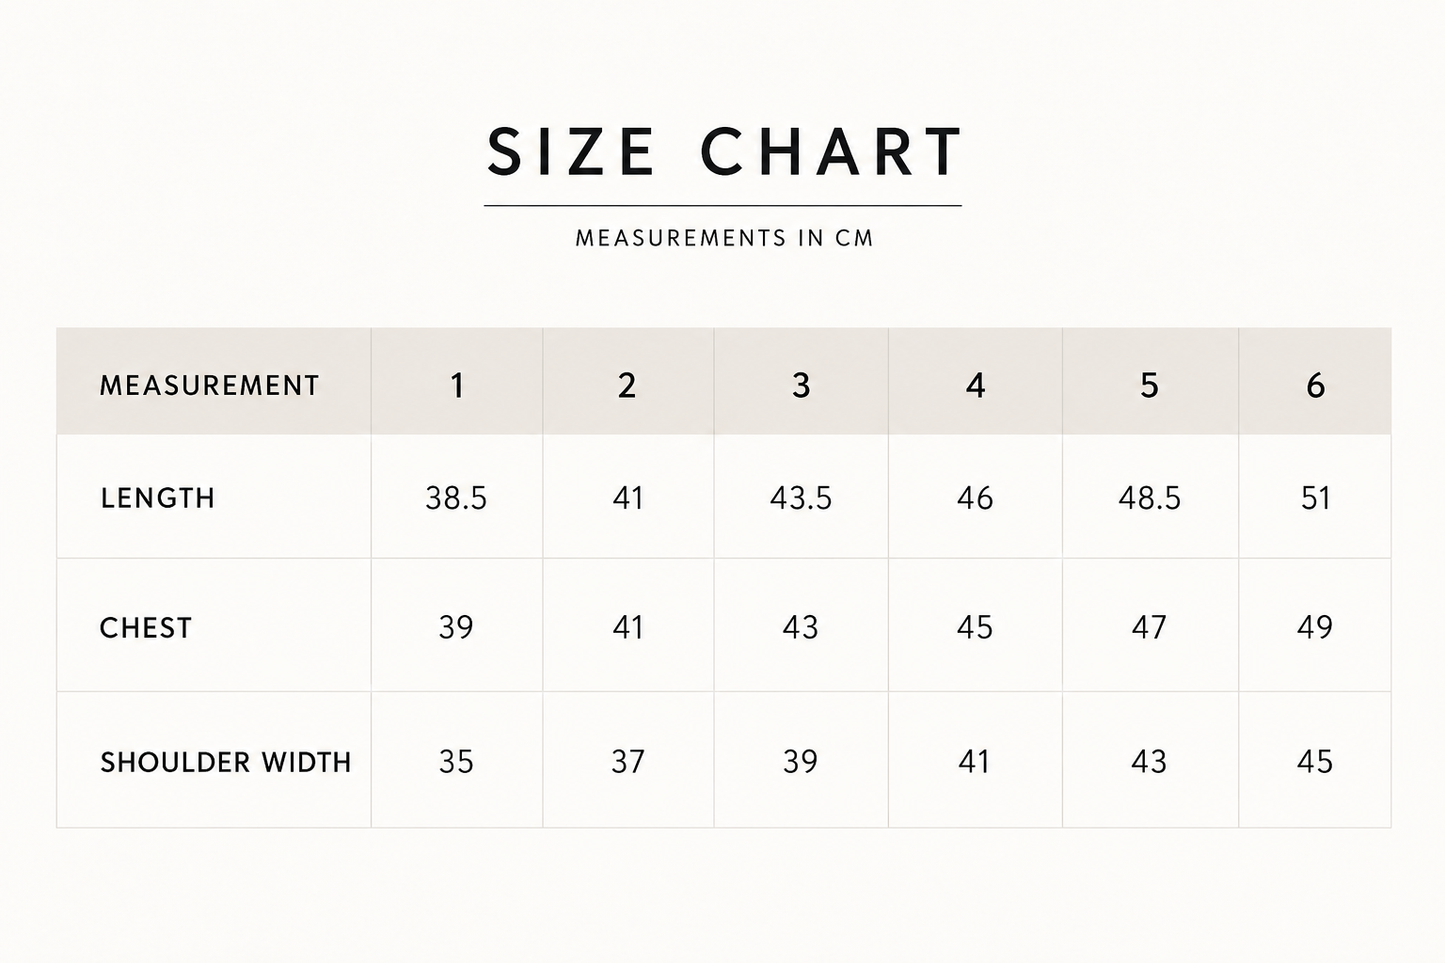Click the CHEST row label

coord(145,628)
